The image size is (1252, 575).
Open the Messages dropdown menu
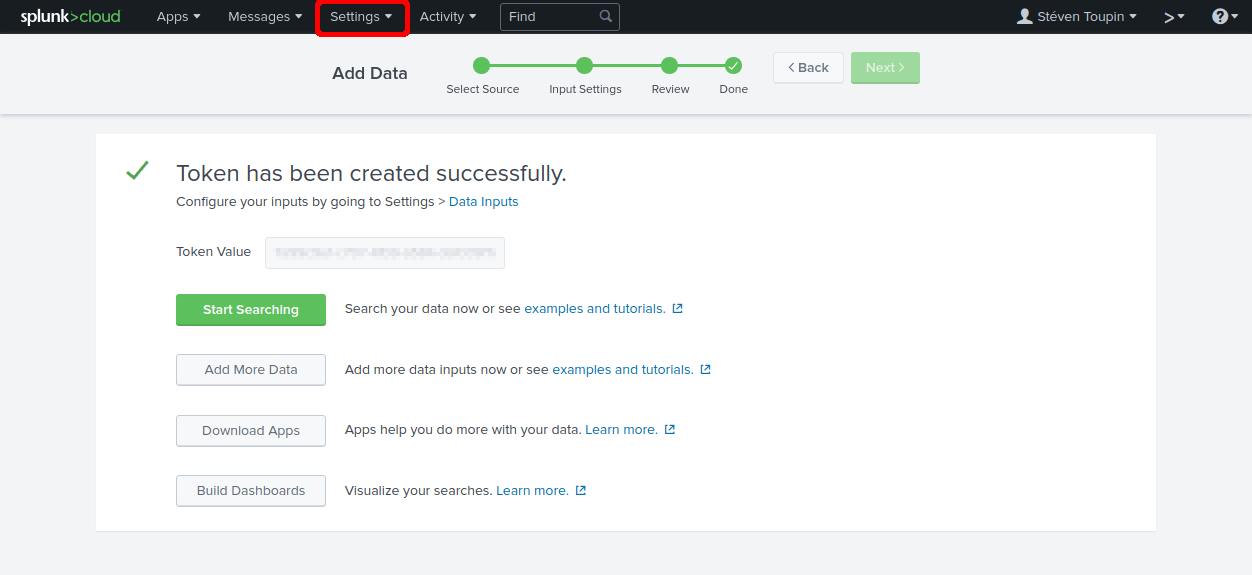[x=265, y=17]
